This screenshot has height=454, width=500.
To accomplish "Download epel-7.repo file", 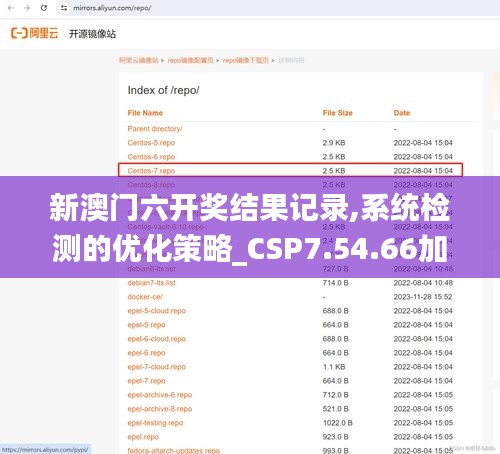I will click(x=146, y=381).
